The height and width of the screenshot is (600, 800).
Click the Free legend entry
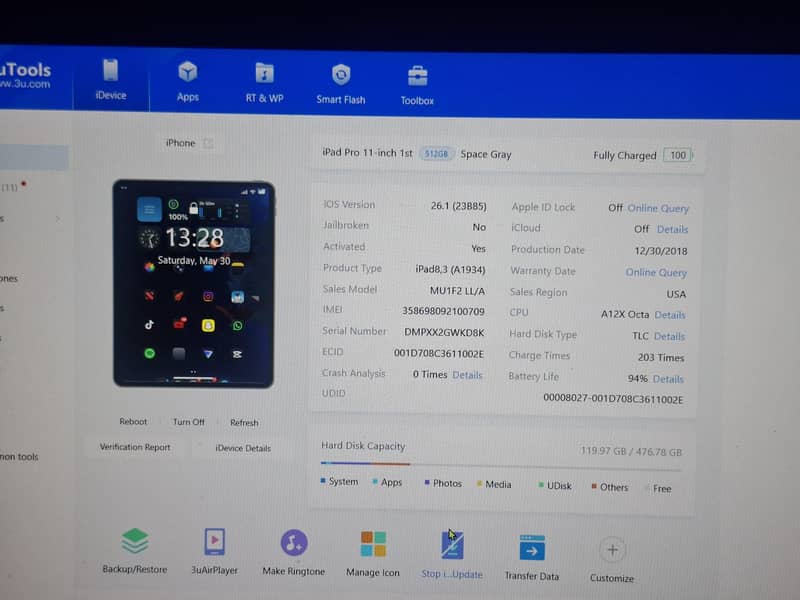pyautogui.click(x=658, y=488)
